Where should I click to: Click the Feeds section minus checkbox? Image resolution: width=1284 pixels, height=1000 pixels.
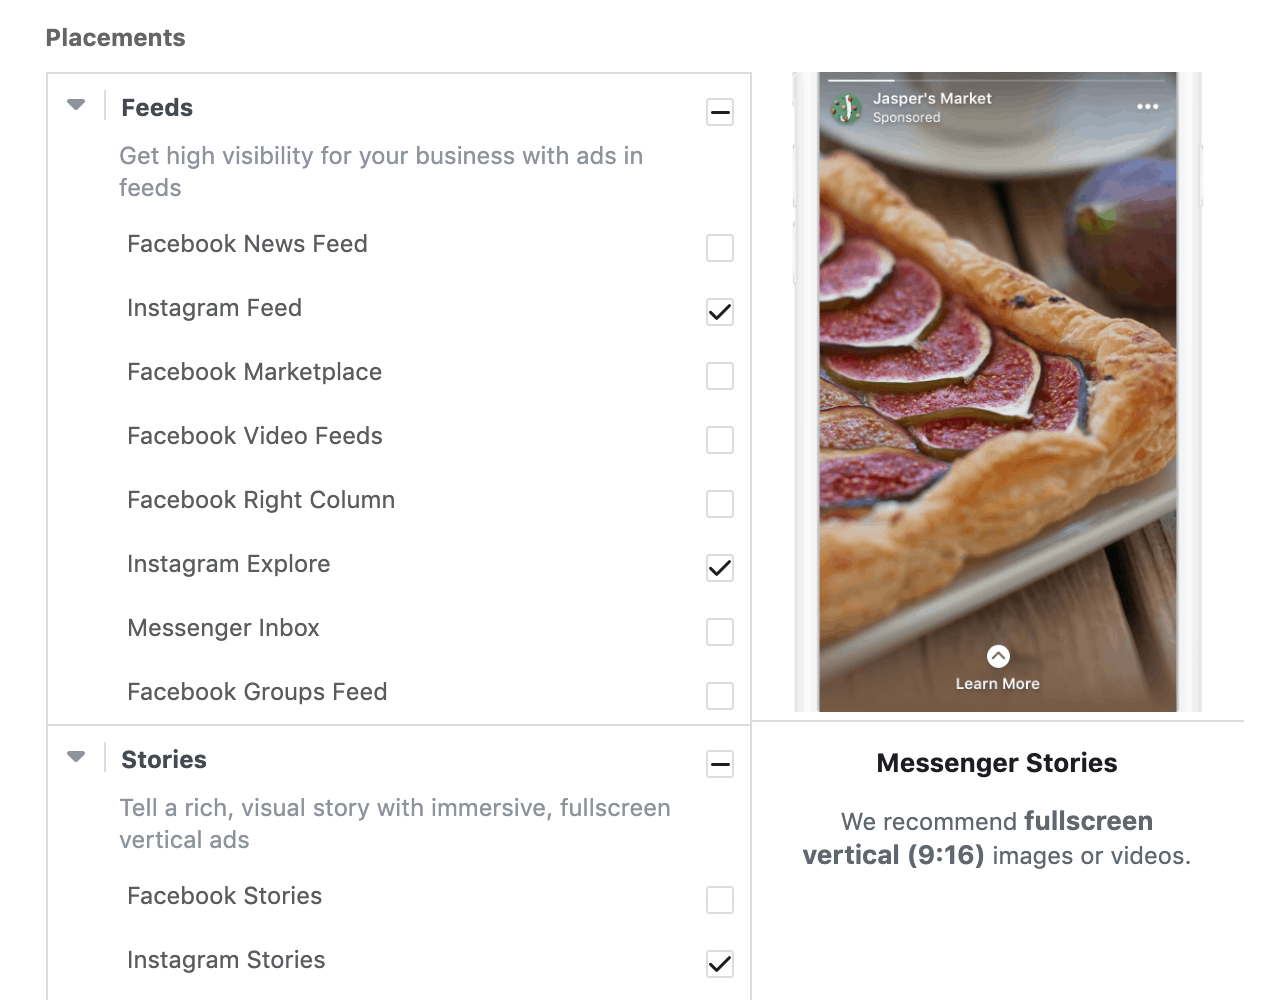(720, 112)
